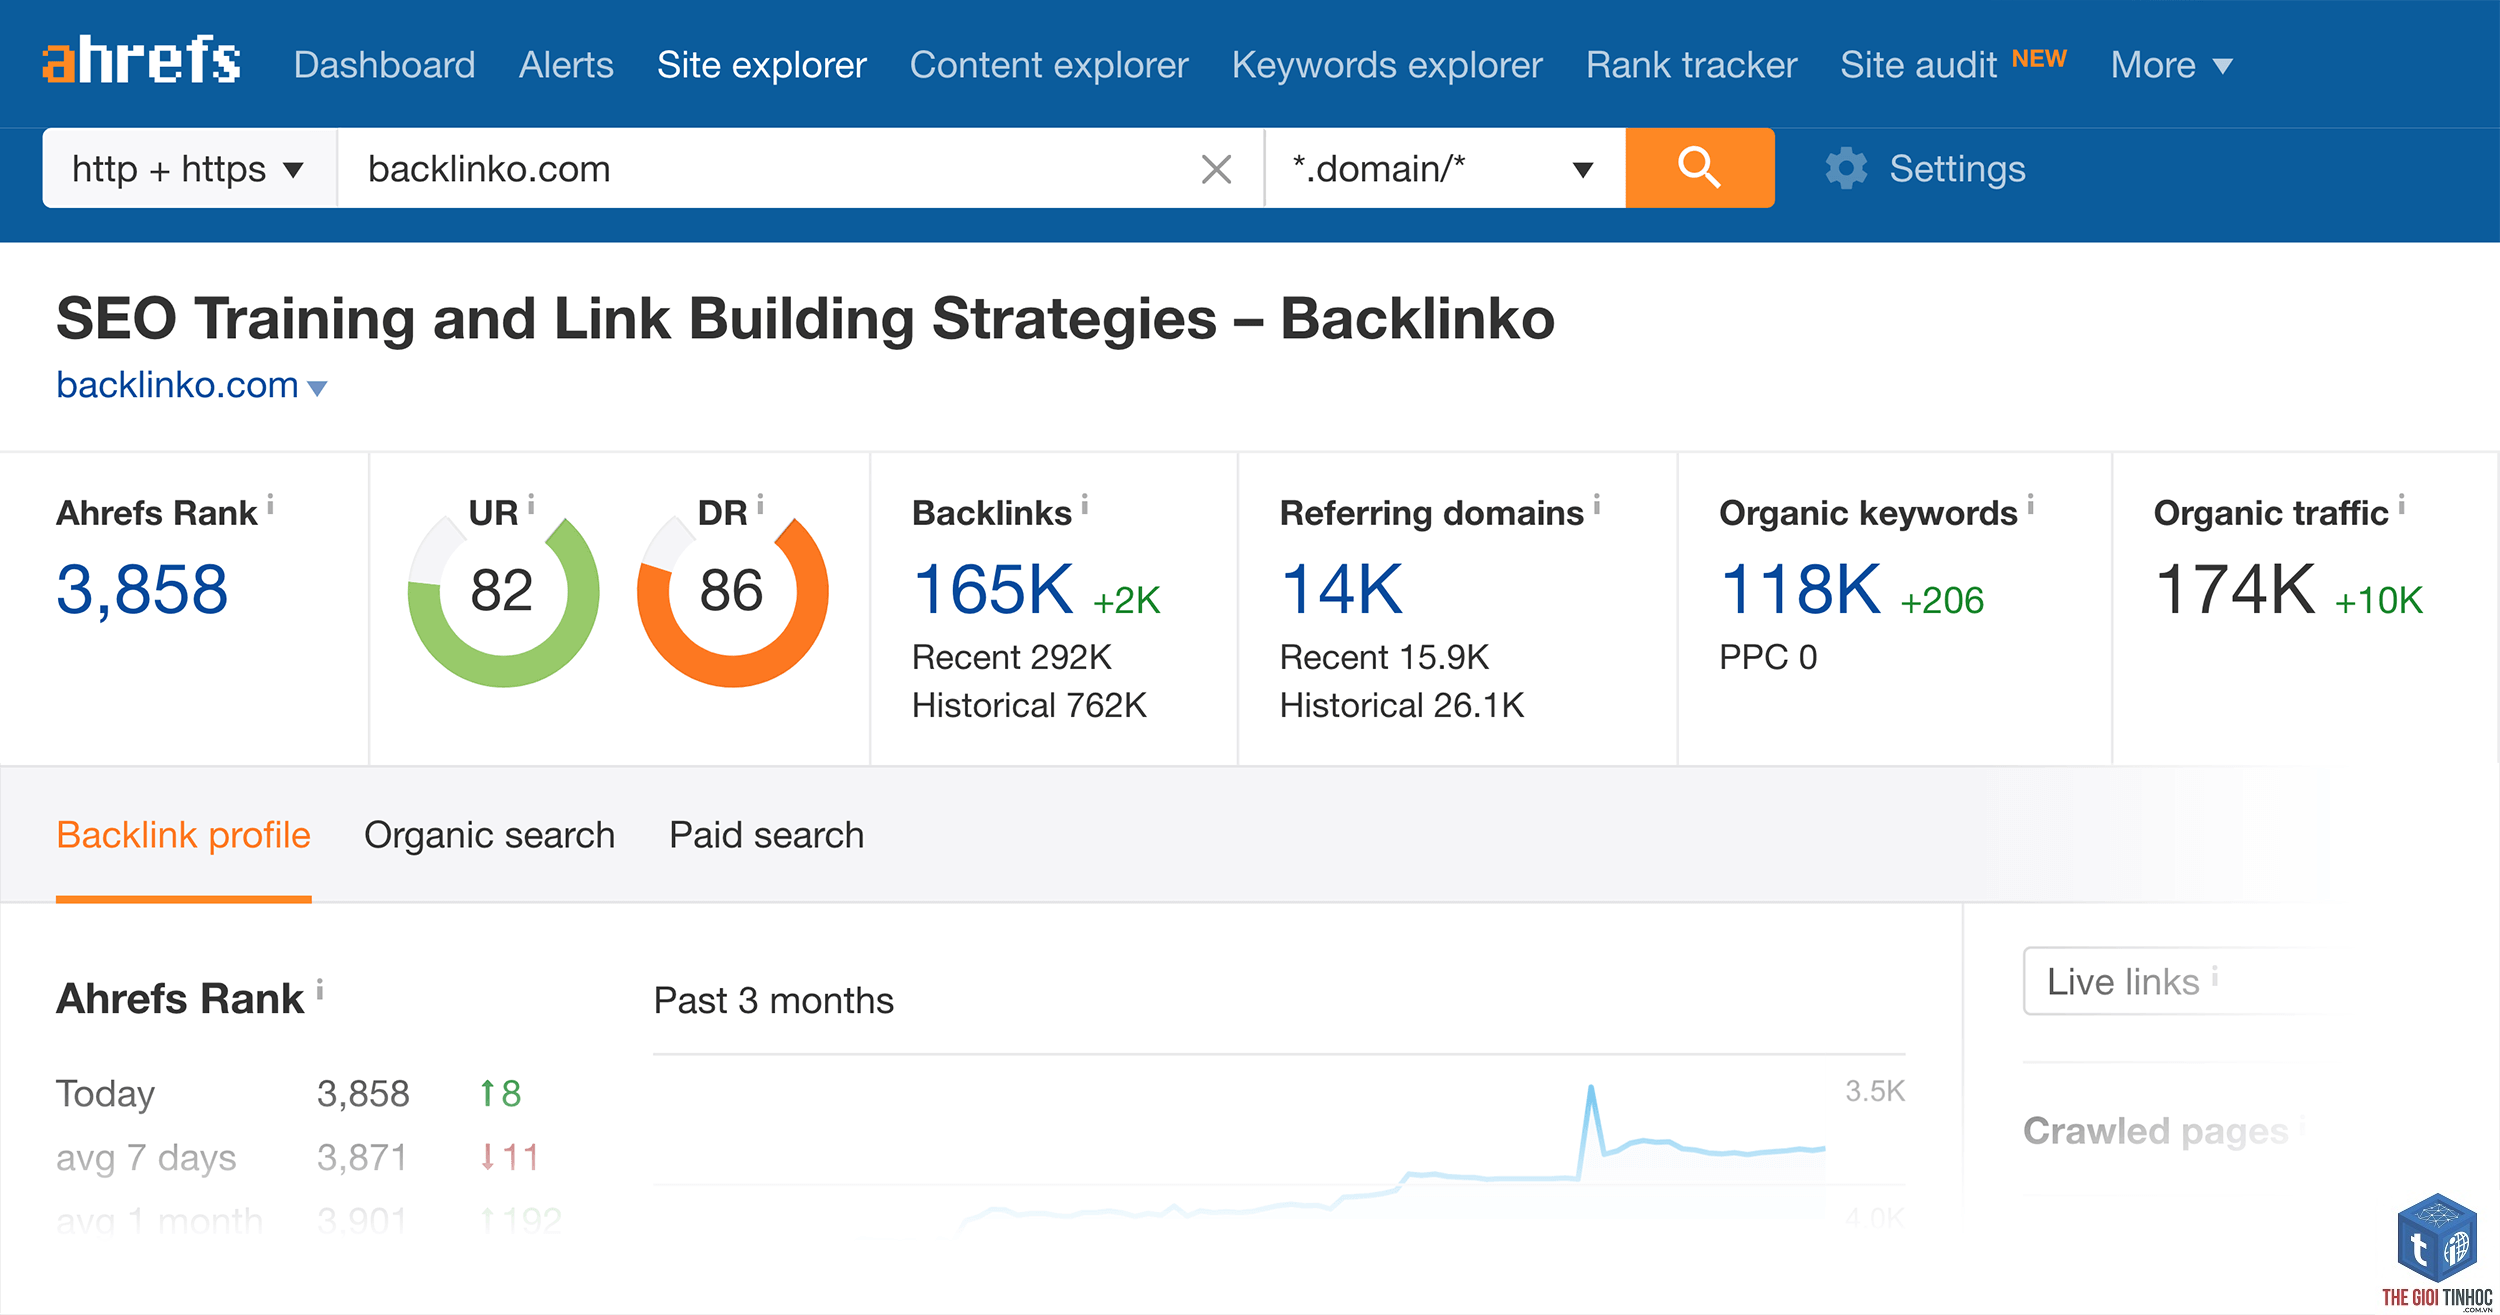Switch to the Organic search tab

(x=489, y=835)
